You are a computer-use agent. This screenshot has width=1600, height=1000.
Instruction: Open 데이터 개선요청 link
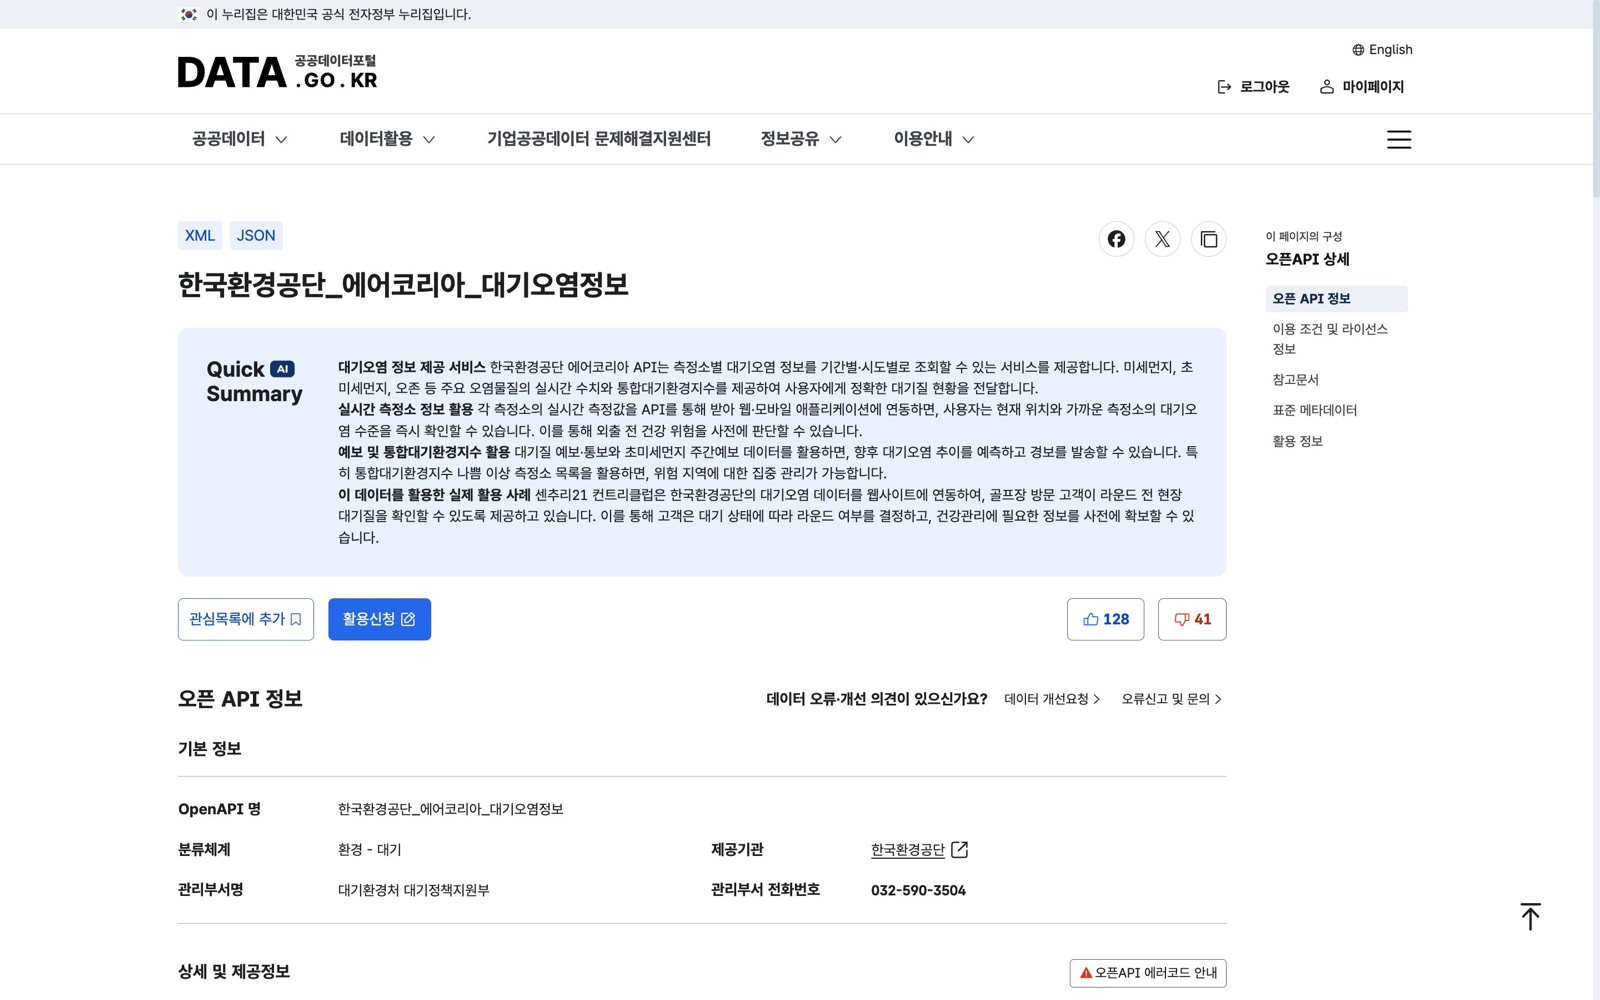pos(1052,699)
